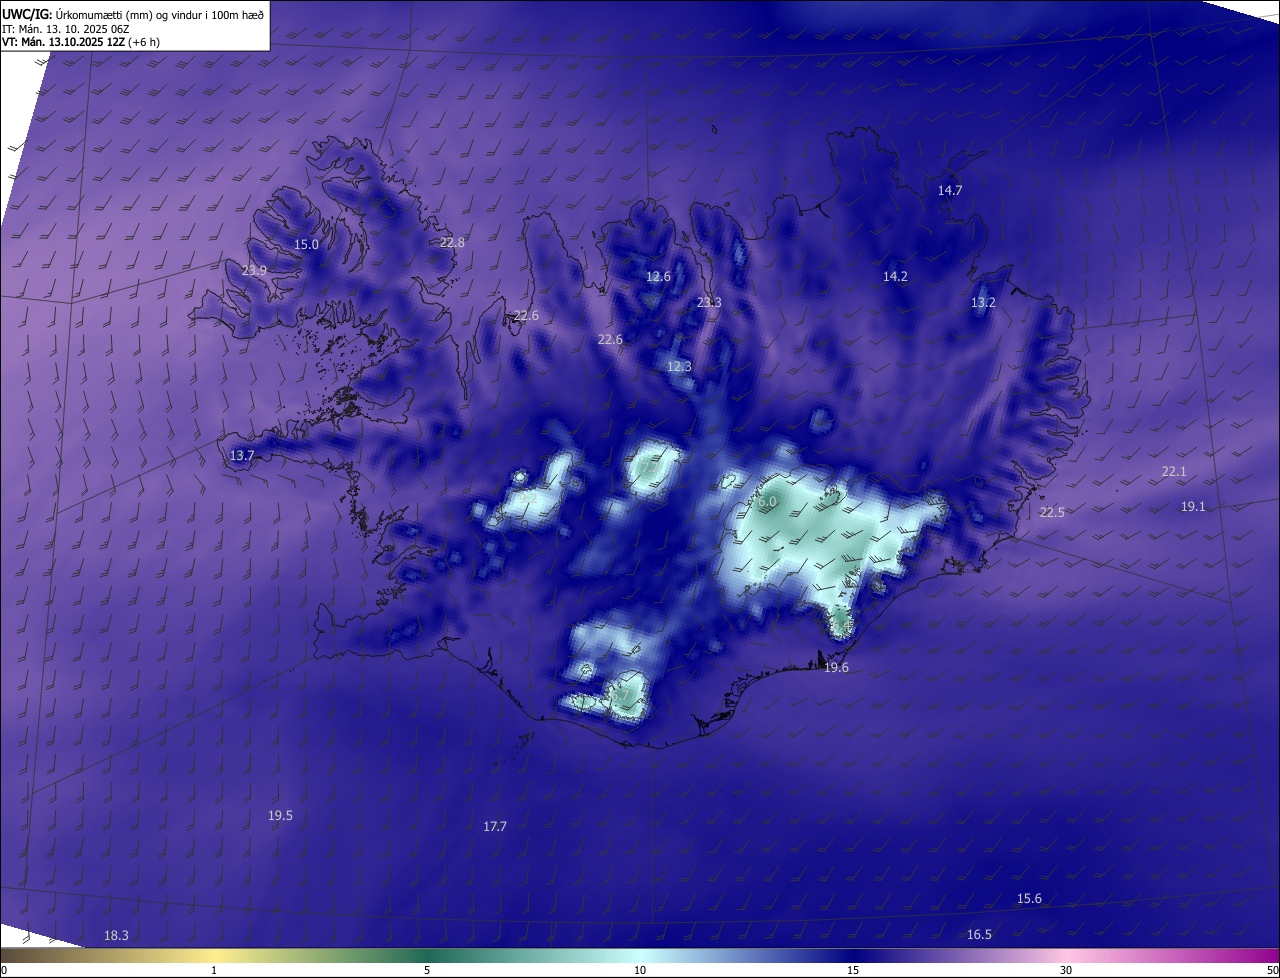The width and height of the screenshot is (1280, 978).
Task: Click the 22.1 value east of Iceland
Action: [1173, 471]
